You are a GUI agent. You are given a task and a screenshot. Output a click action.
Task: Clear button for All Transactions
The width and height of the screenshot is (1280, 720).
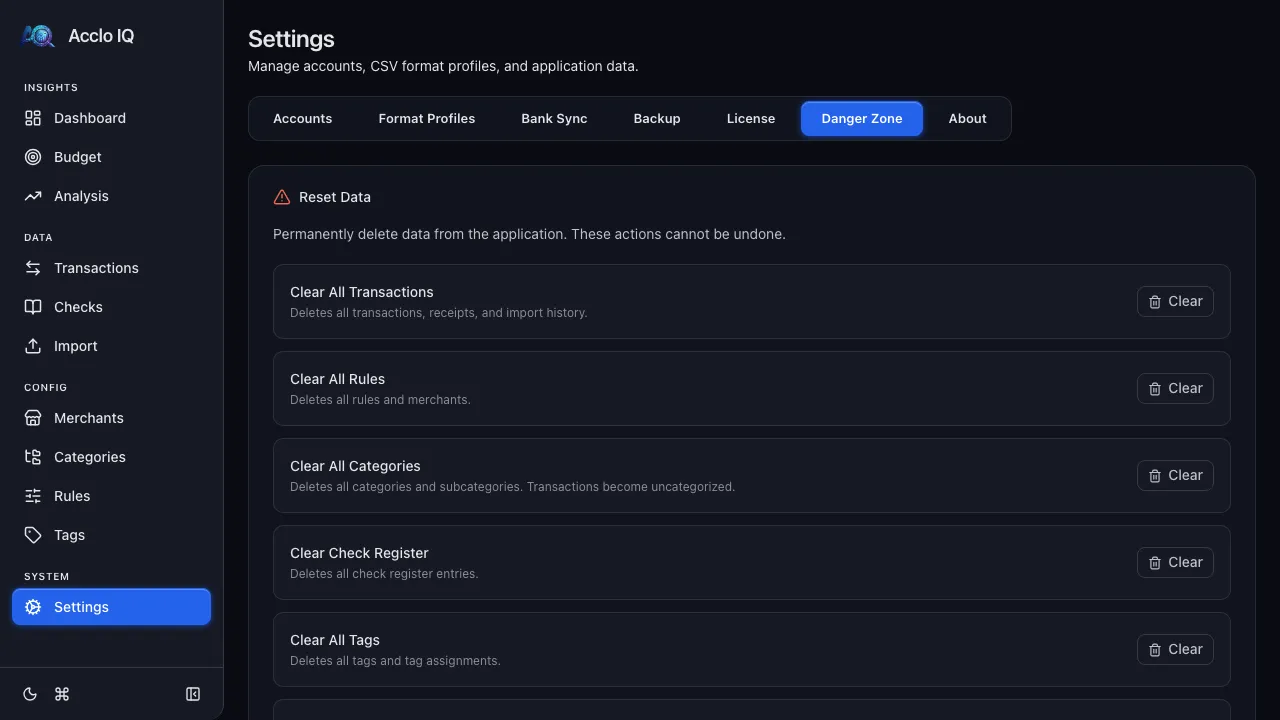click(1175, 301)
